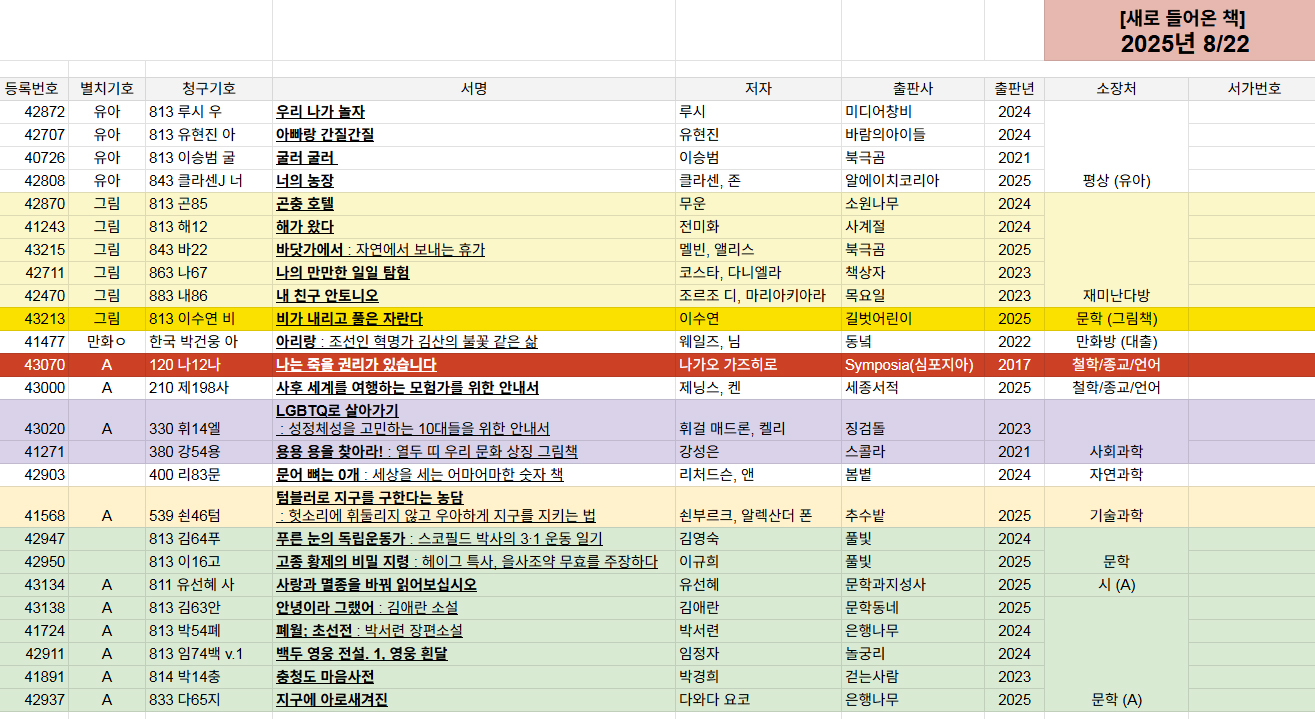Select publisher cell 미디어창비
1315x719 pixels.
(913, 112)
